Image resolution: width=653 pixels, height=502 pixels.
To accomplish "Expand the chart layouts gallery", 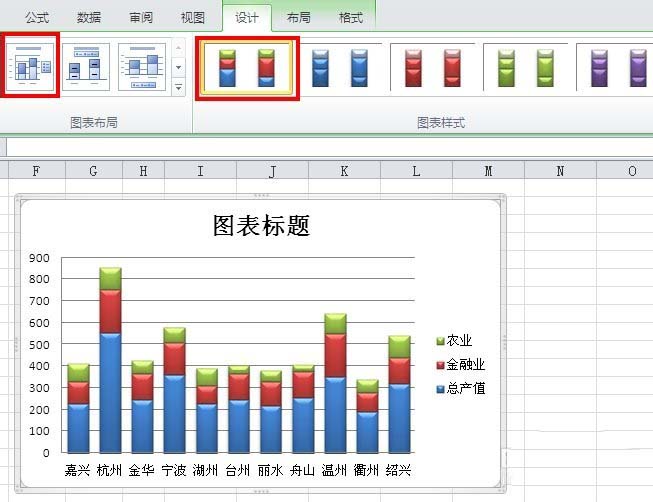I will (x=178, y=88).
